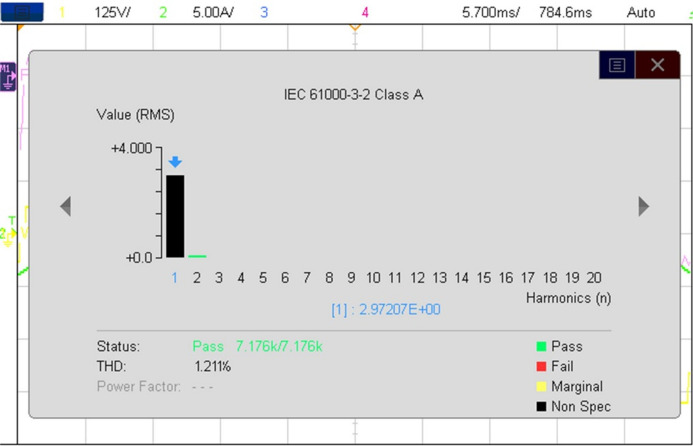The width and height of the screenshot is (693, 446).
Task: Click the Pass 7.176k/7.176k status value
Action: click(x=257, y=346)
